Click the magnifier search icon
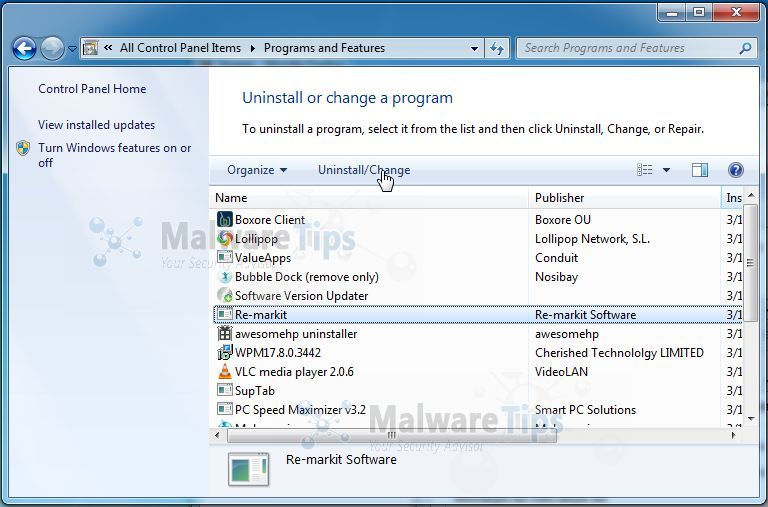The image size is (768, 507). click(x=745, y=48)
